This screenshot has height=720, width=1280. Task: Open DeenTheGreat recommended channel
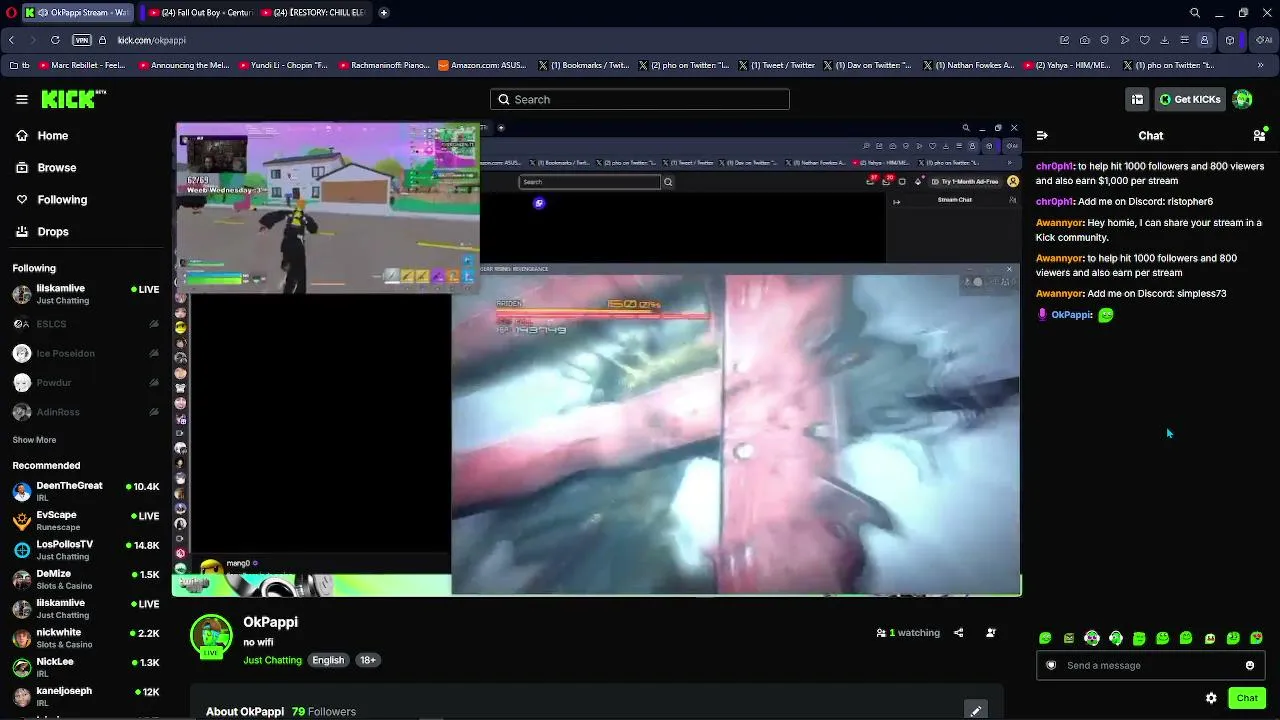[86, 491]
